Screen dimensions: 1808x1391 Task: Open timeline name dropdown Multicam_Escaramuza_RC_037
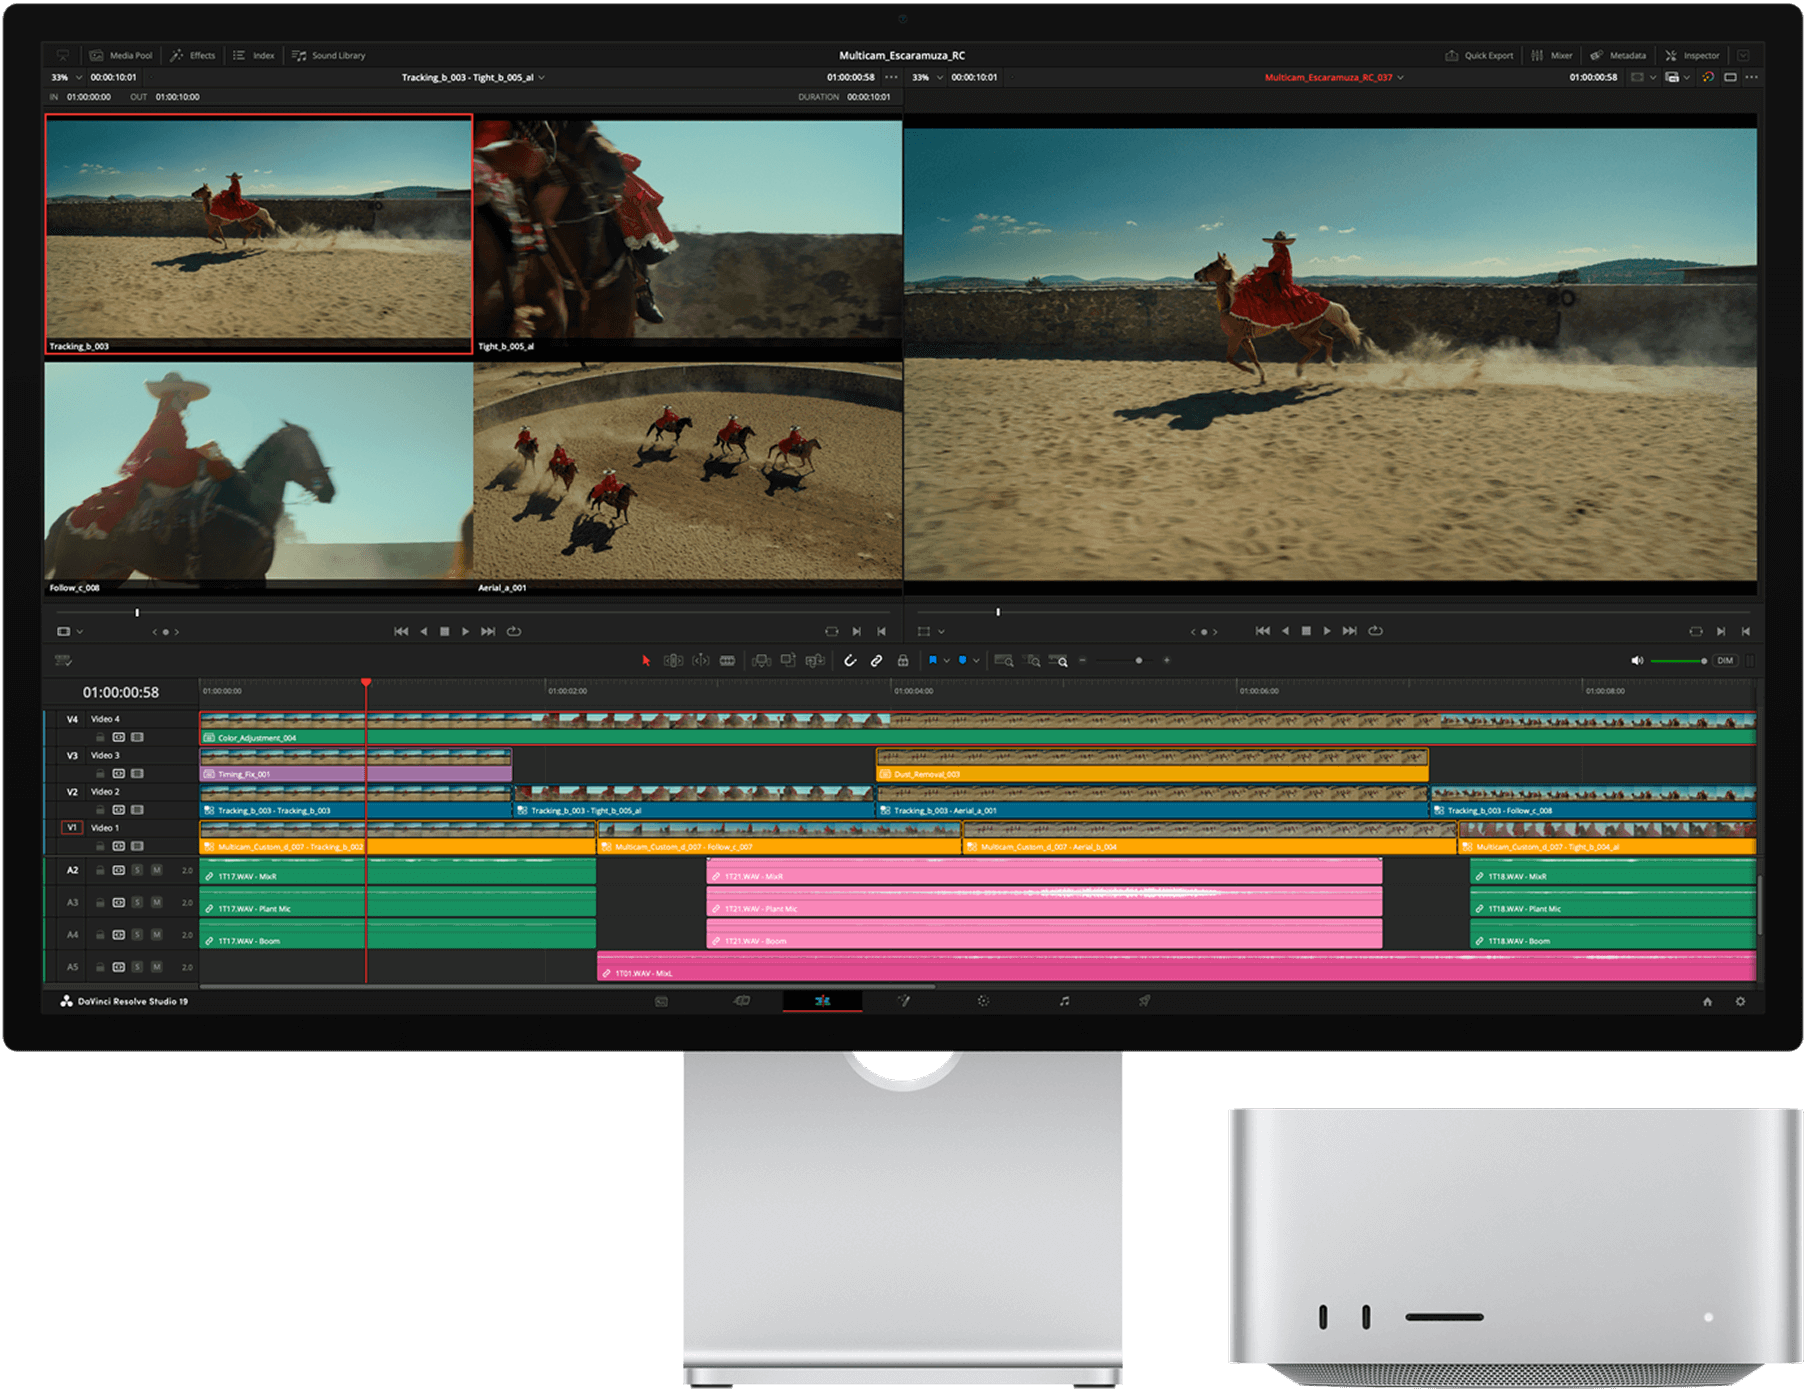(x=1334, y=78)
